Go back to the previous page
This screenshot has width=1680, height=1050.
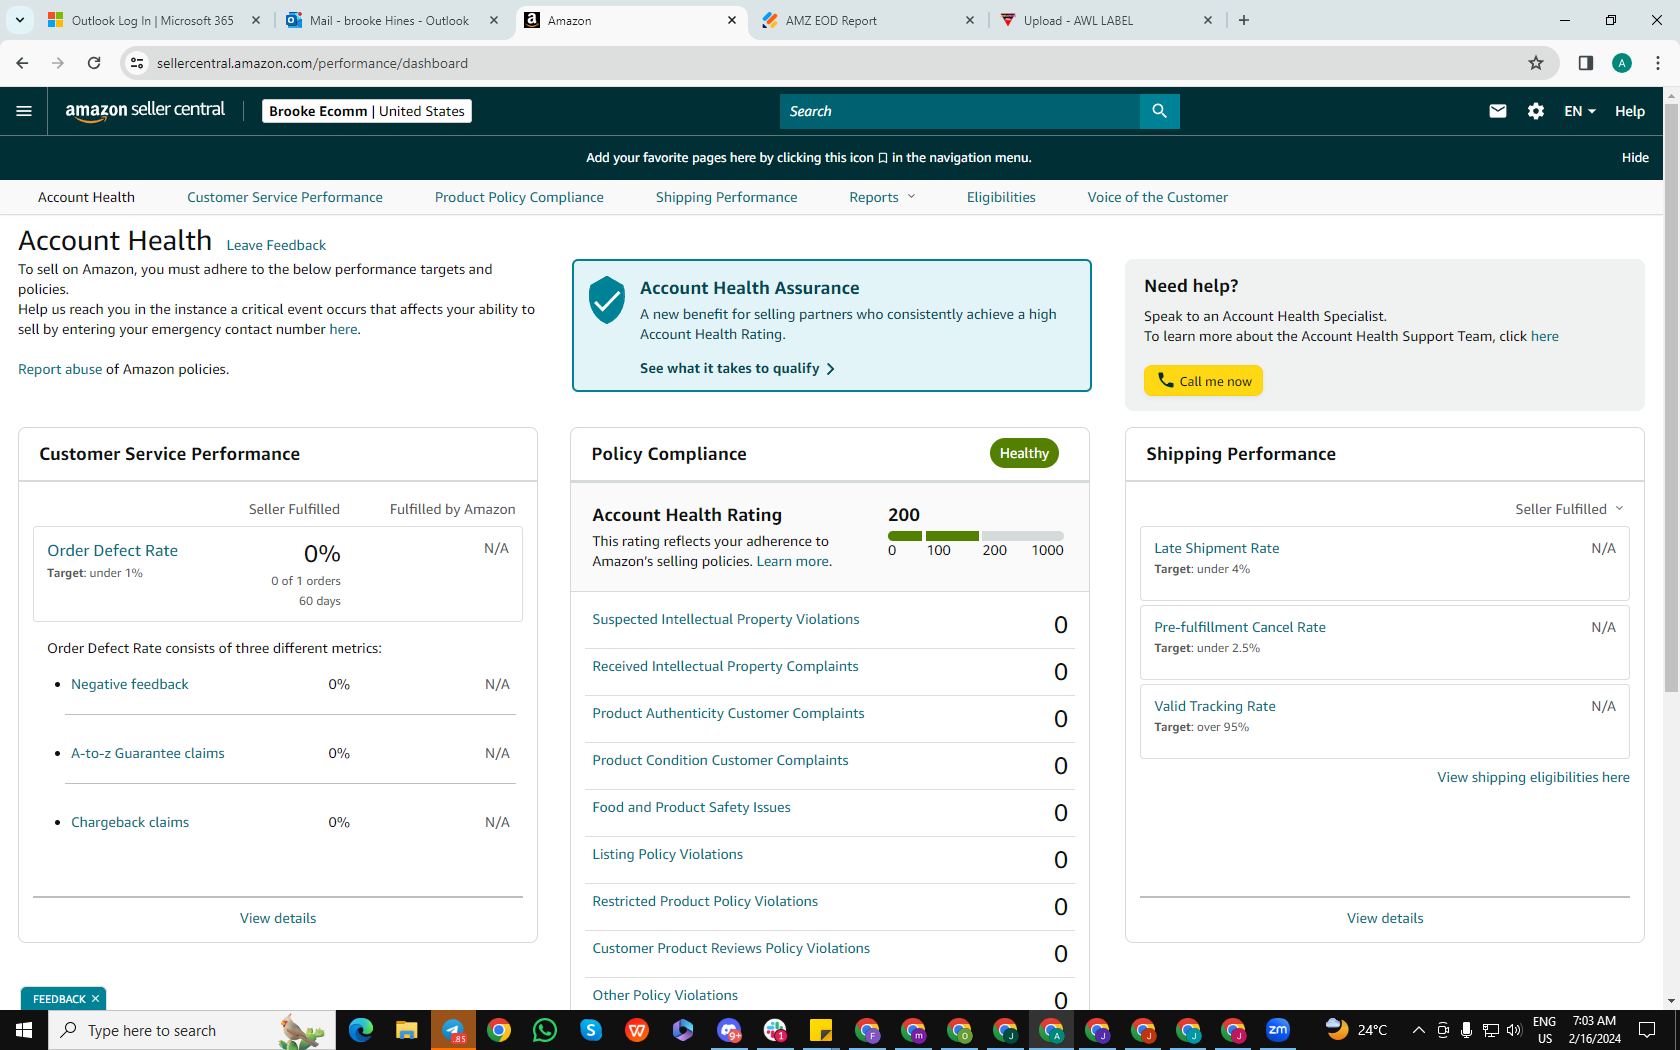tap(22, 63)
